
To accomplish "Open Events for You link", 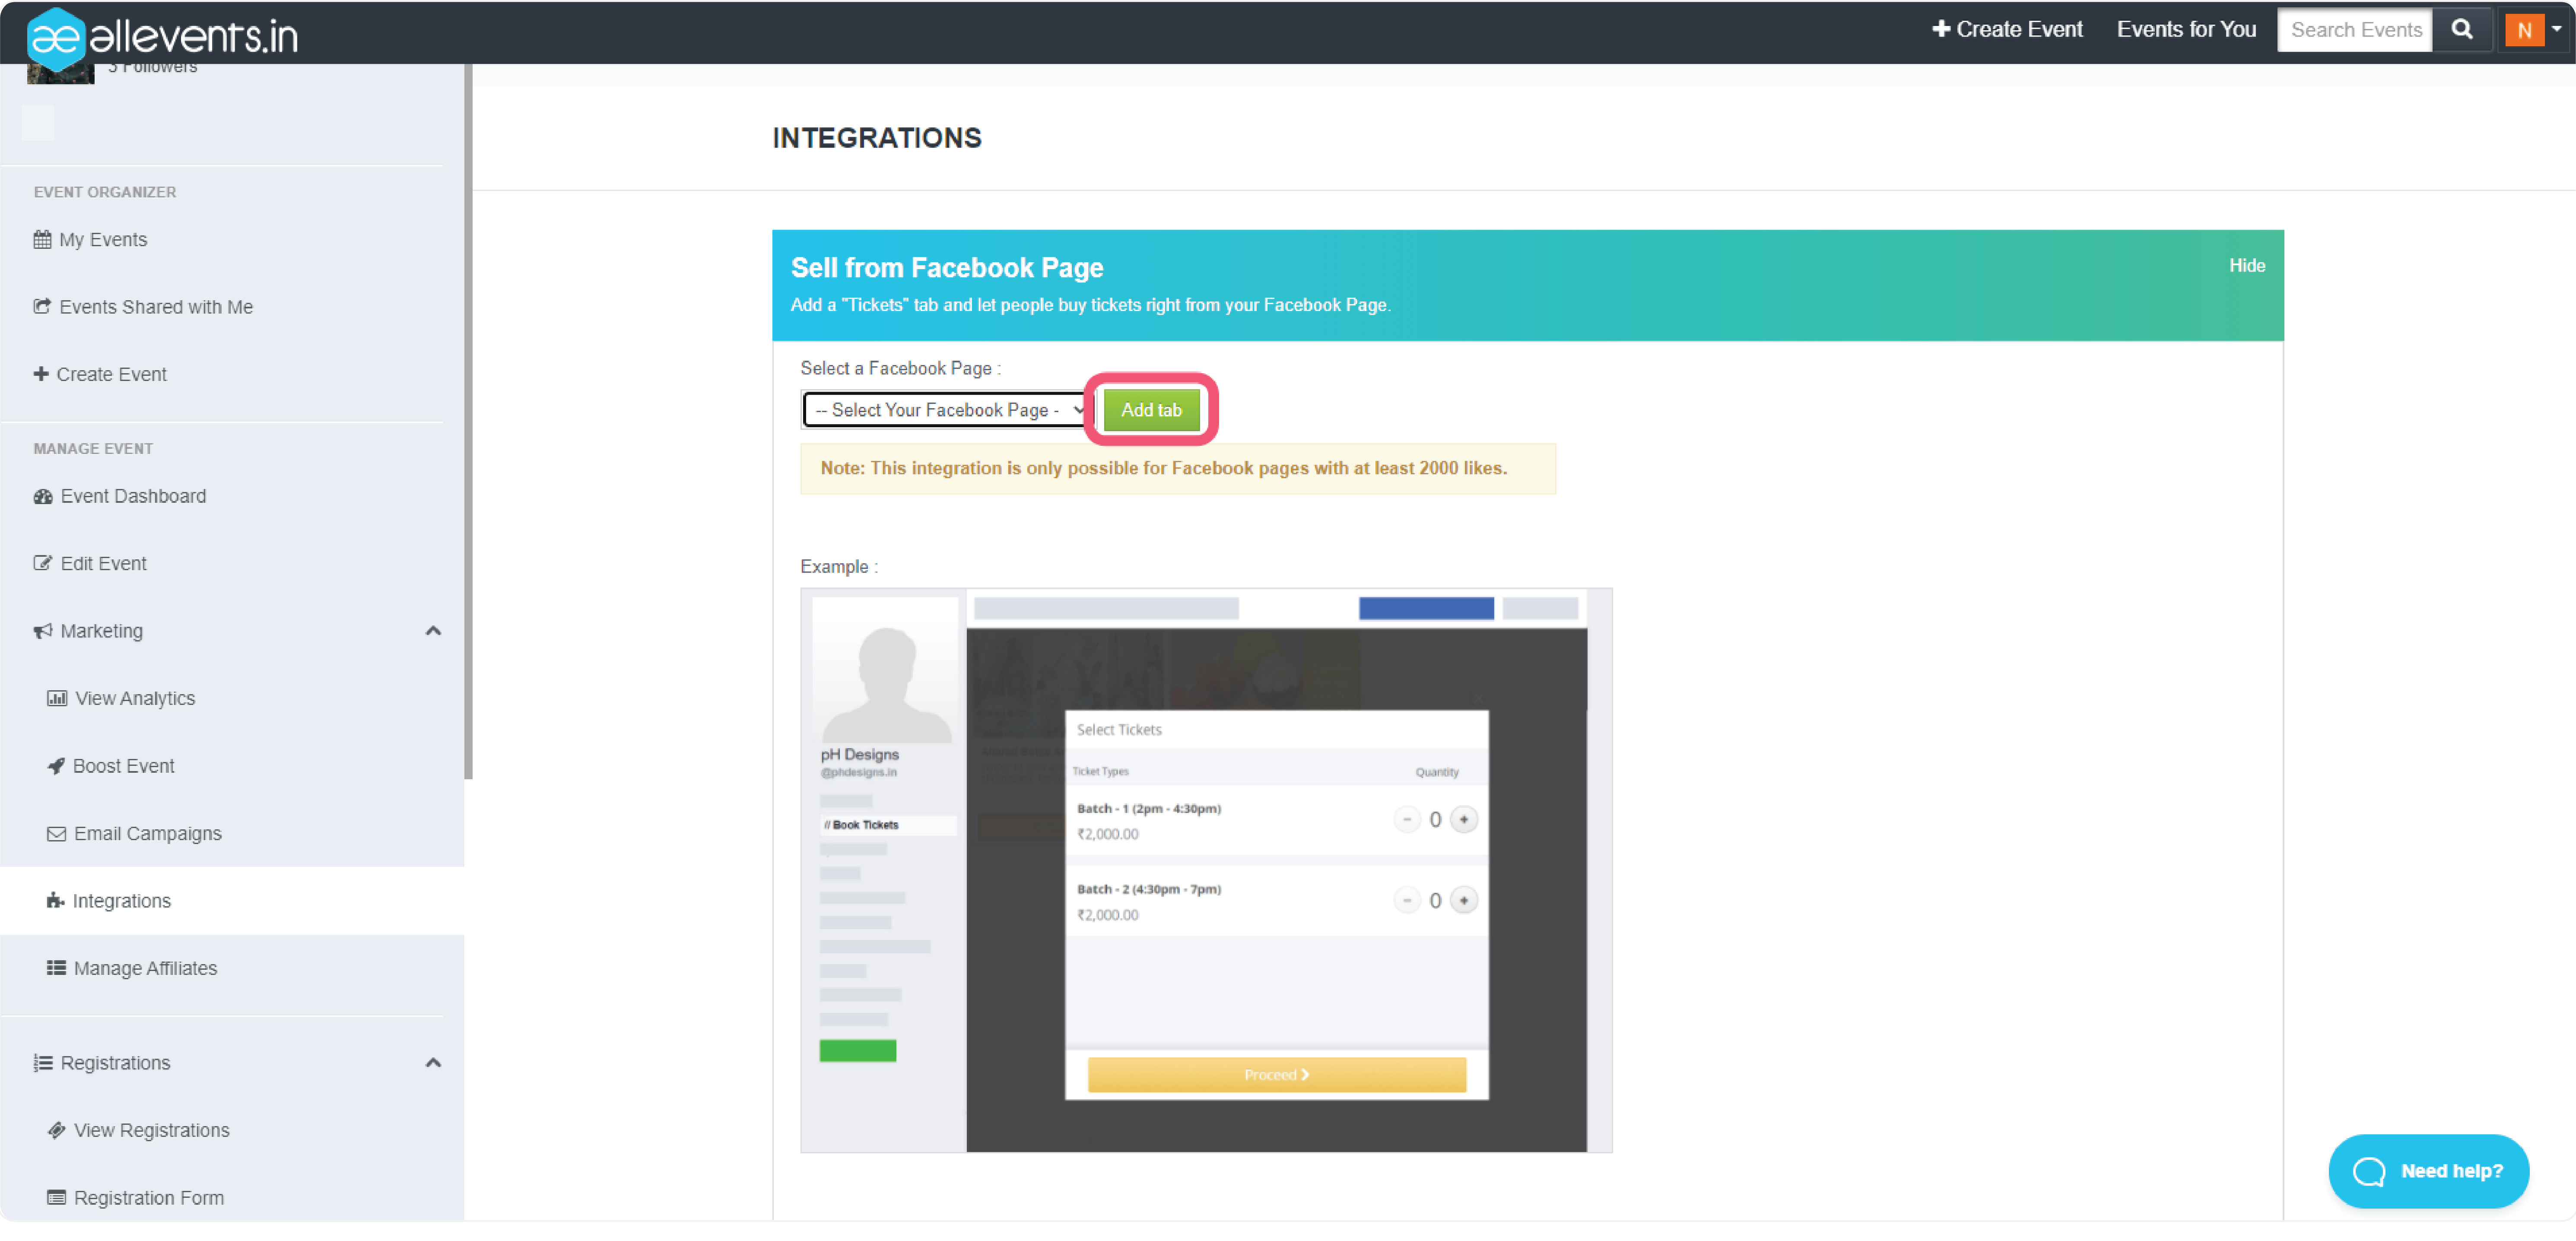I will point(2186,29).
